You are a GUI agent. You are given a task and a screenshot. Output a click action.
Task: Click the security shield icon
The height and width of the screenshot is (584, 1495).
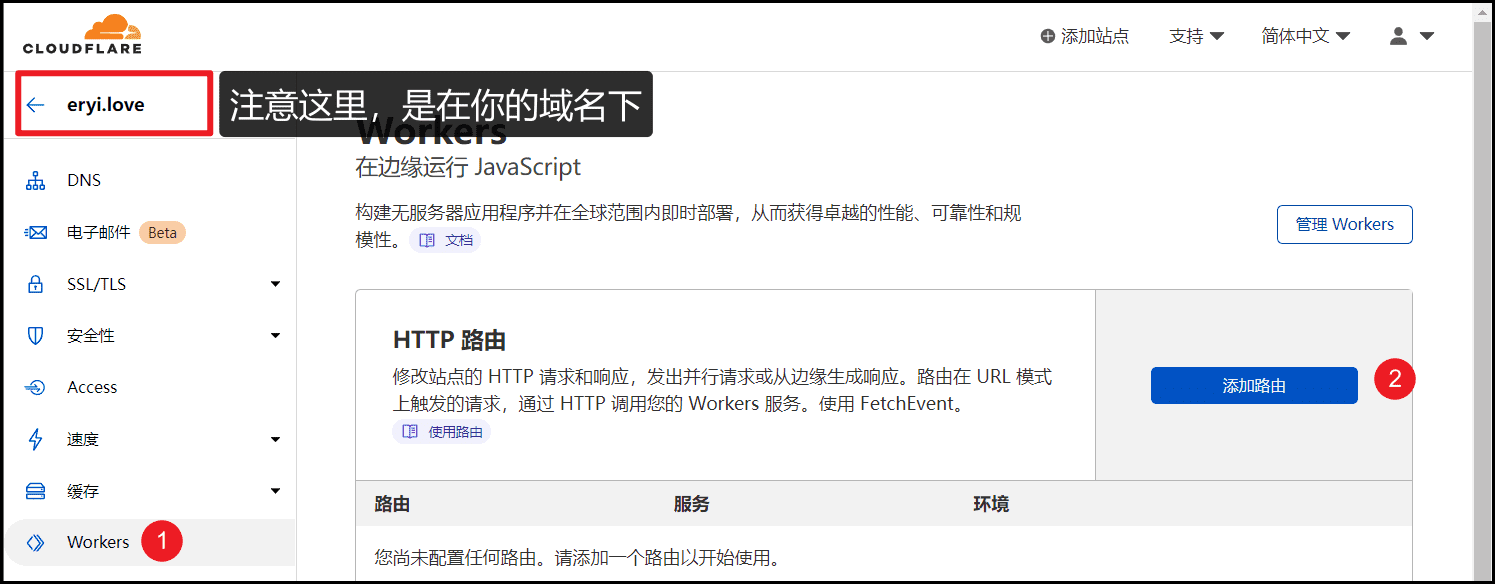point(36,336)
